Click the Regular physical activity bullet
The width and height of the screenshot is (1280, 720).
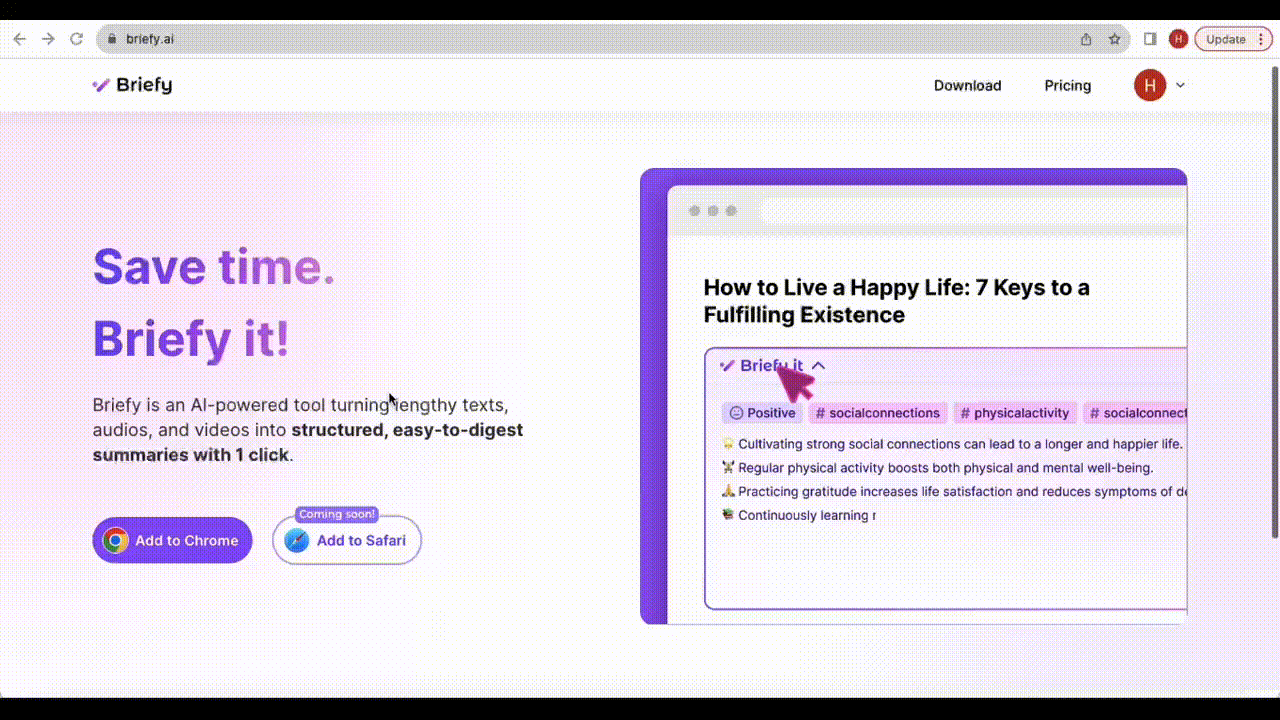point(938,468)
